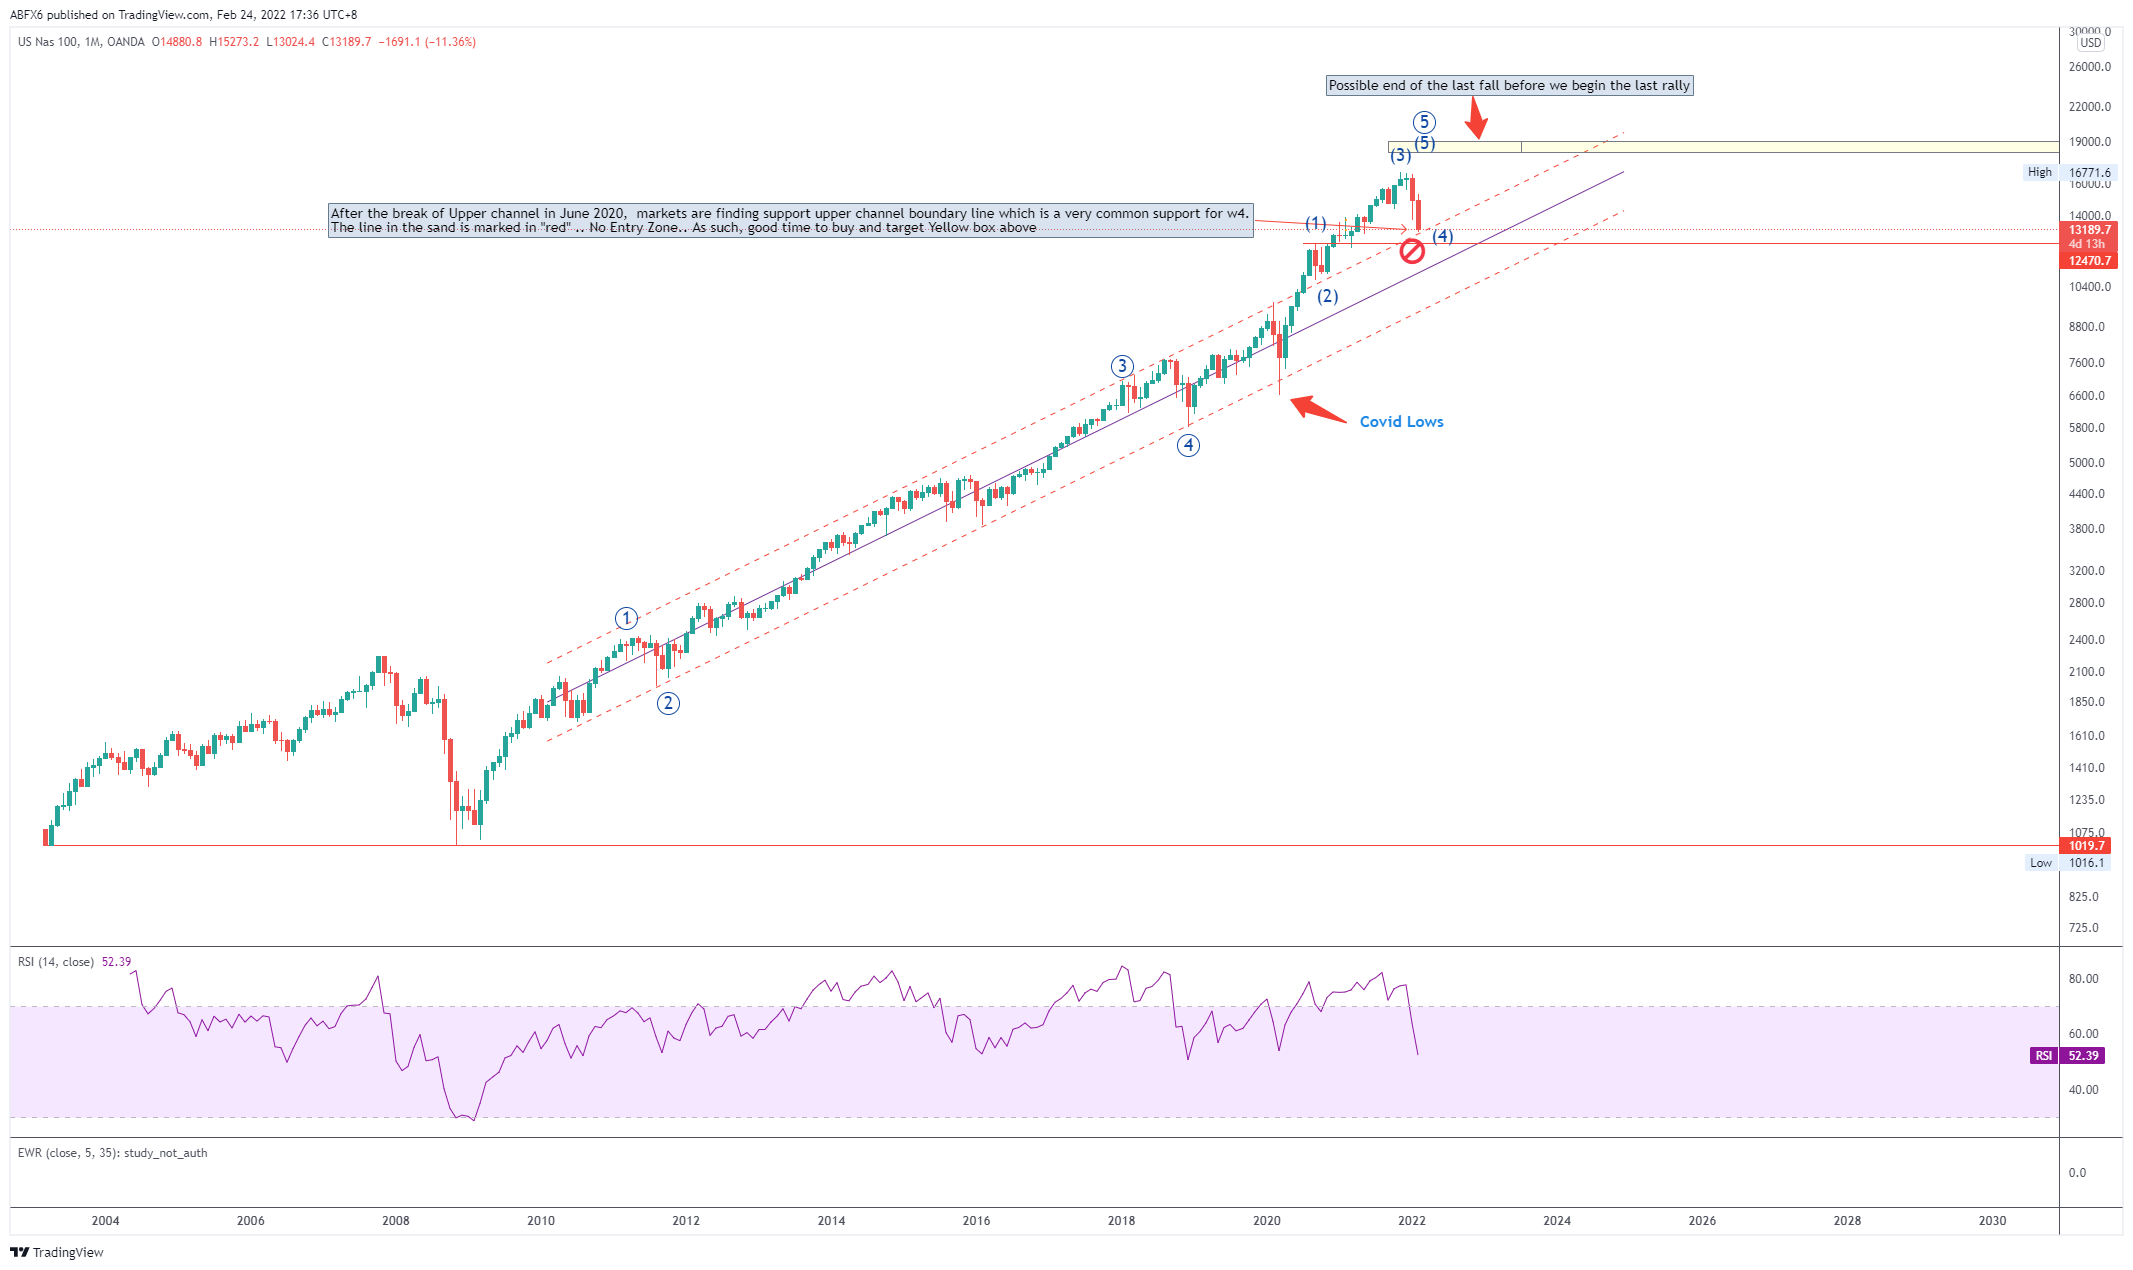Click the red 13189.7 current price label
Screen dimensions: 2133x1270
coord(2089,230)
